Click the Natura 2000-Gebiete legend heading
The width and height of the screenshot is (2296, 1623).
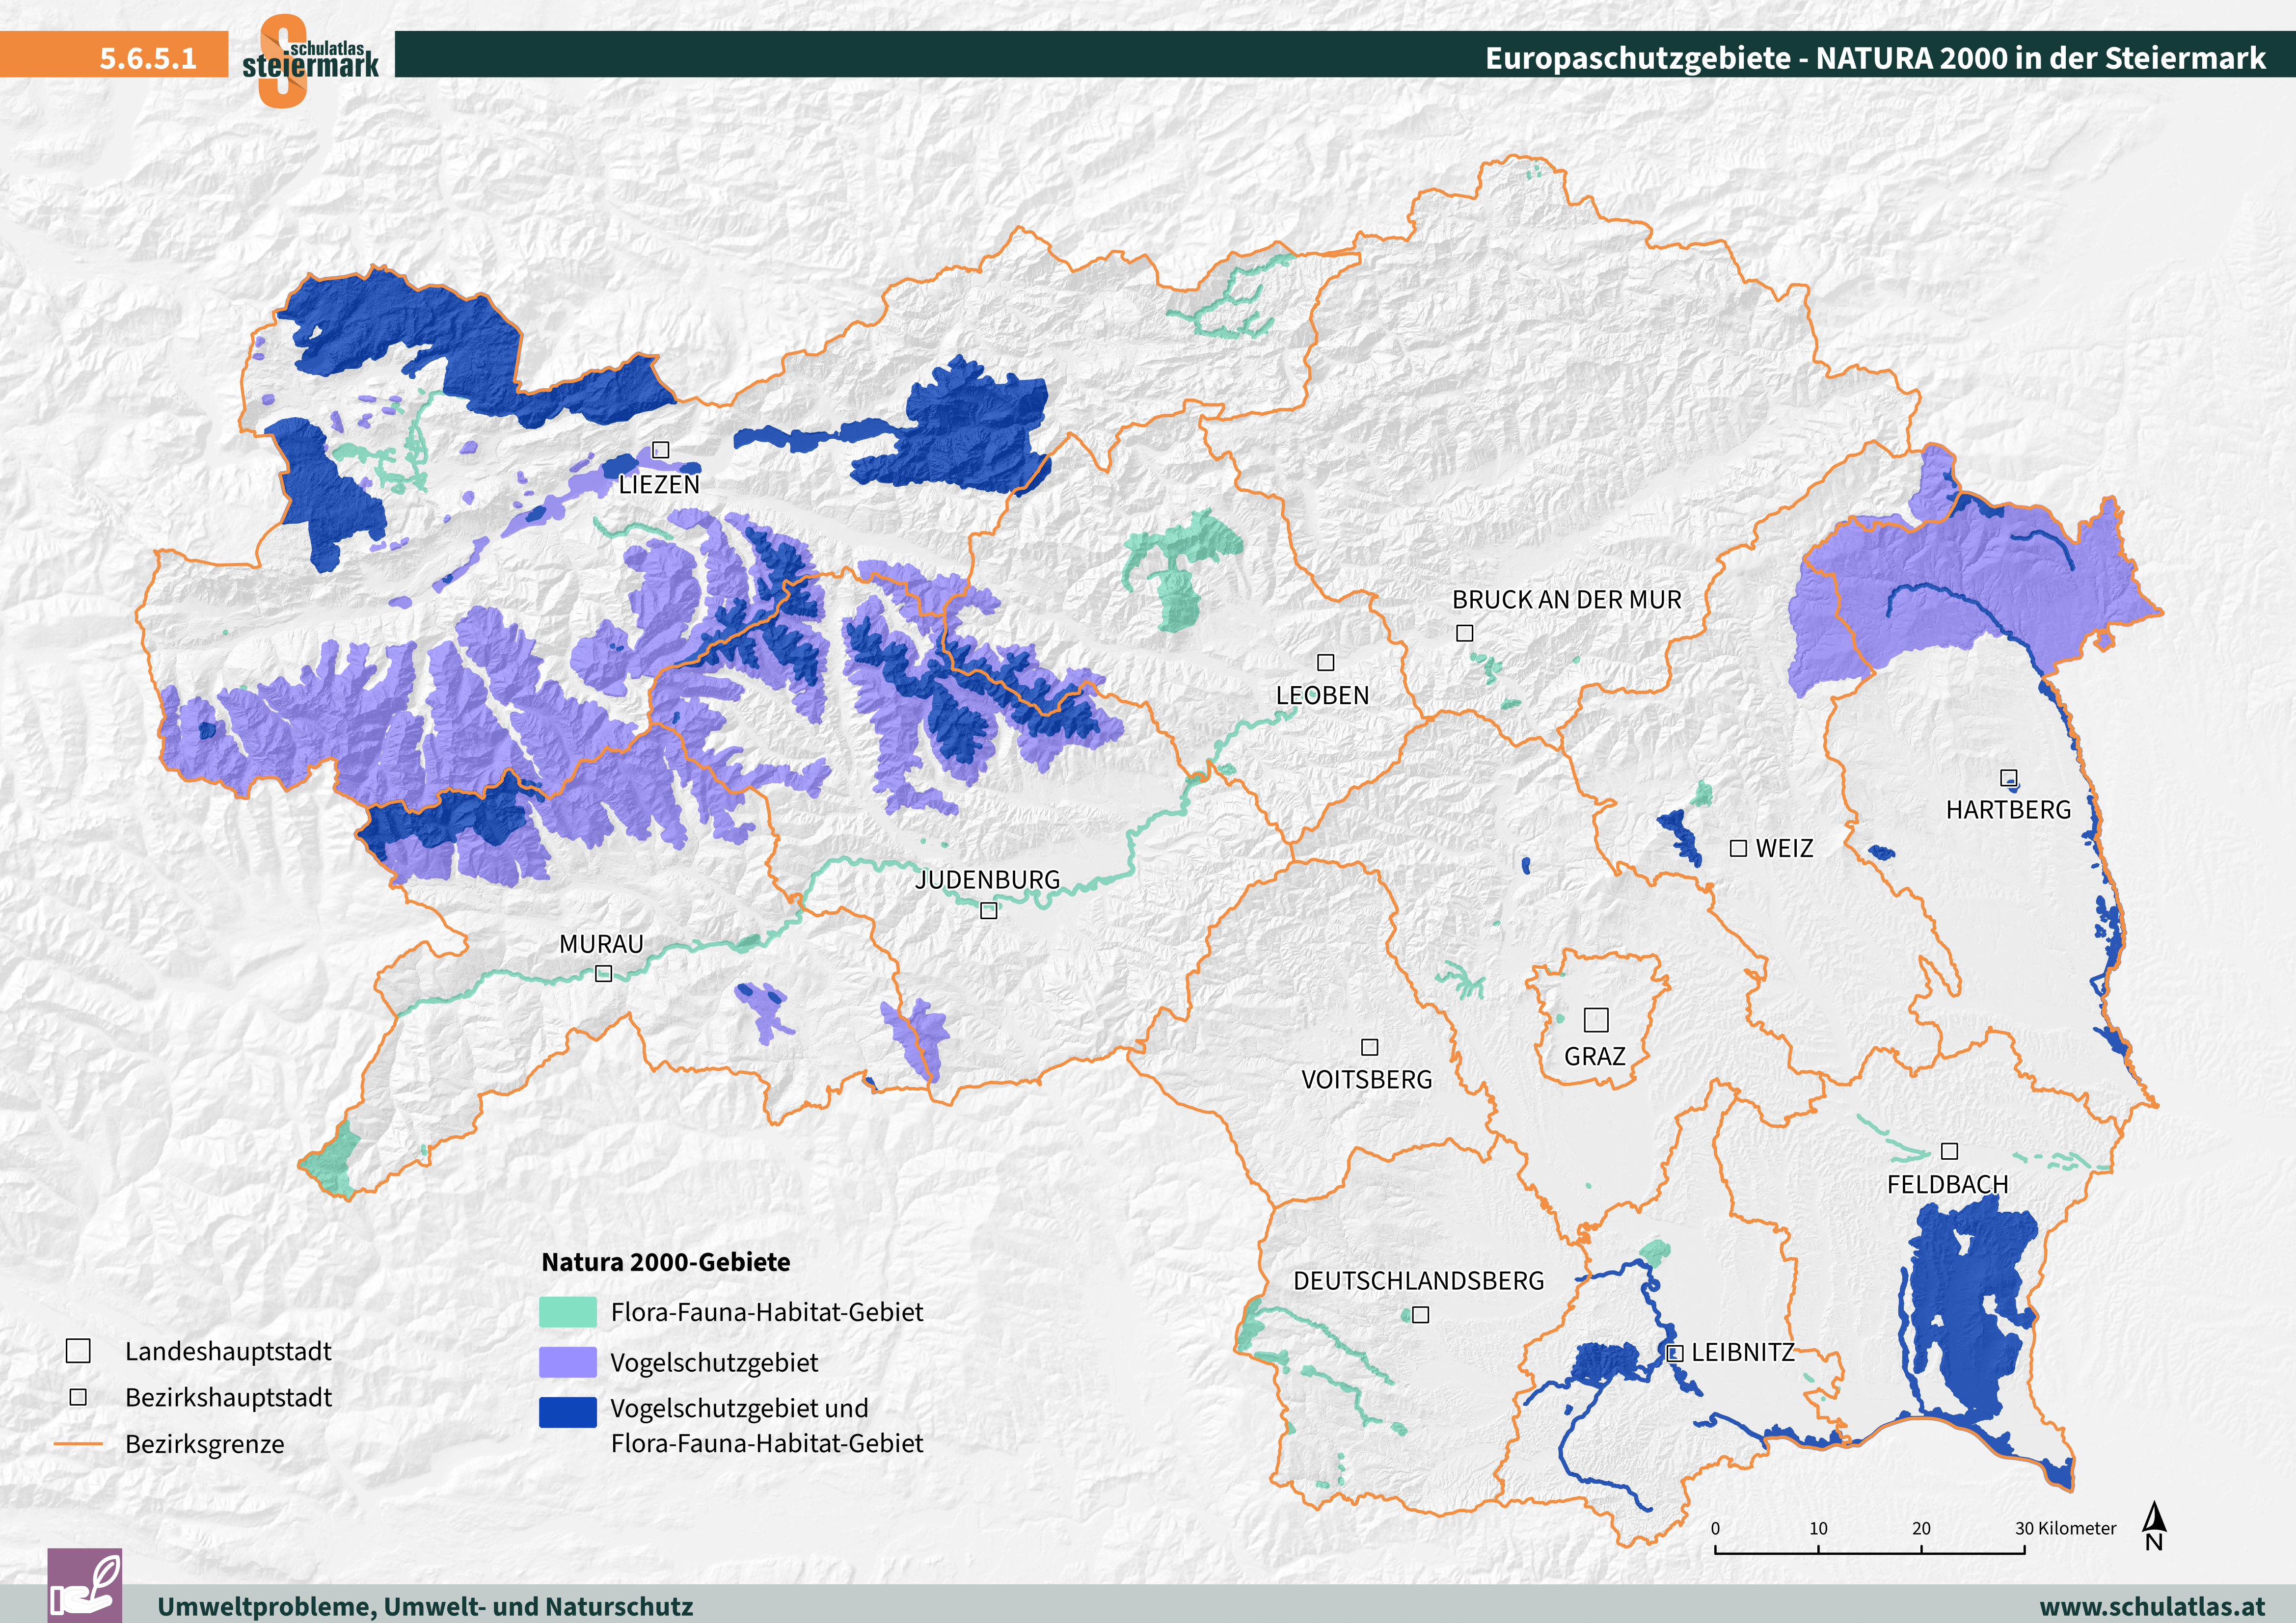pos(666,1262)
